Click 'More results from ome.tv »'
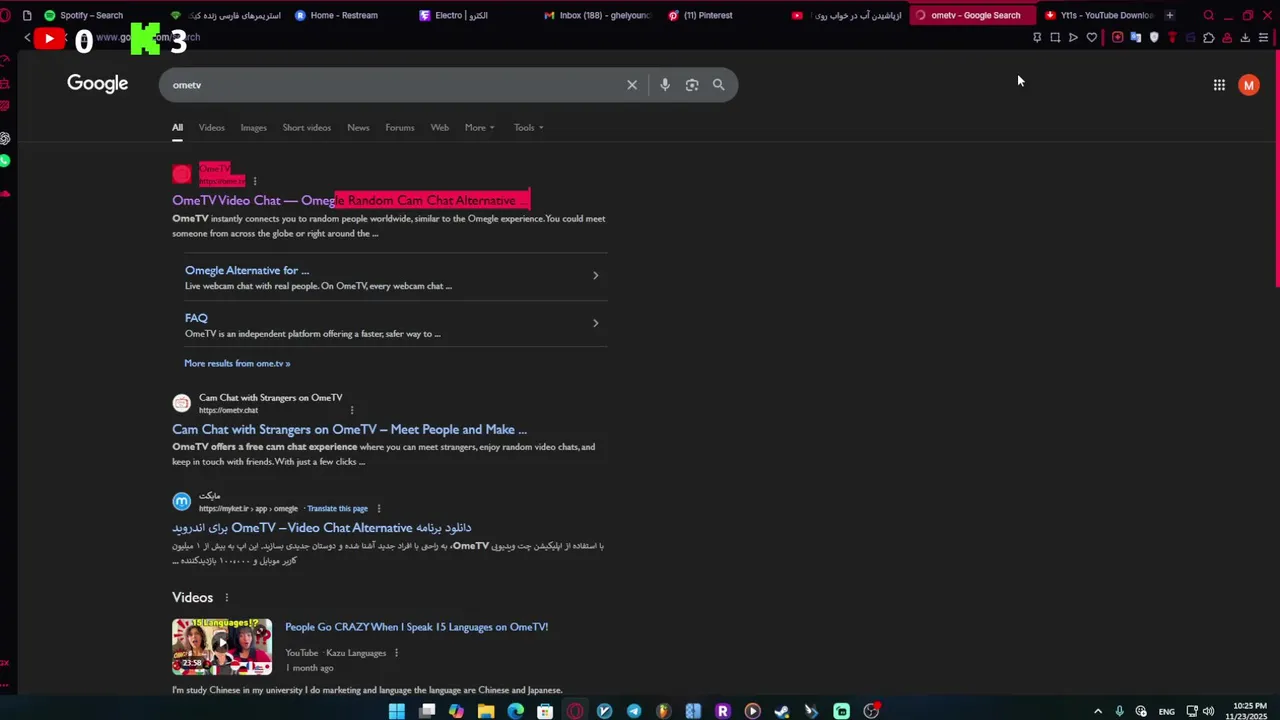This screenshot has width=1280, height=720. (x=237, y=363)
